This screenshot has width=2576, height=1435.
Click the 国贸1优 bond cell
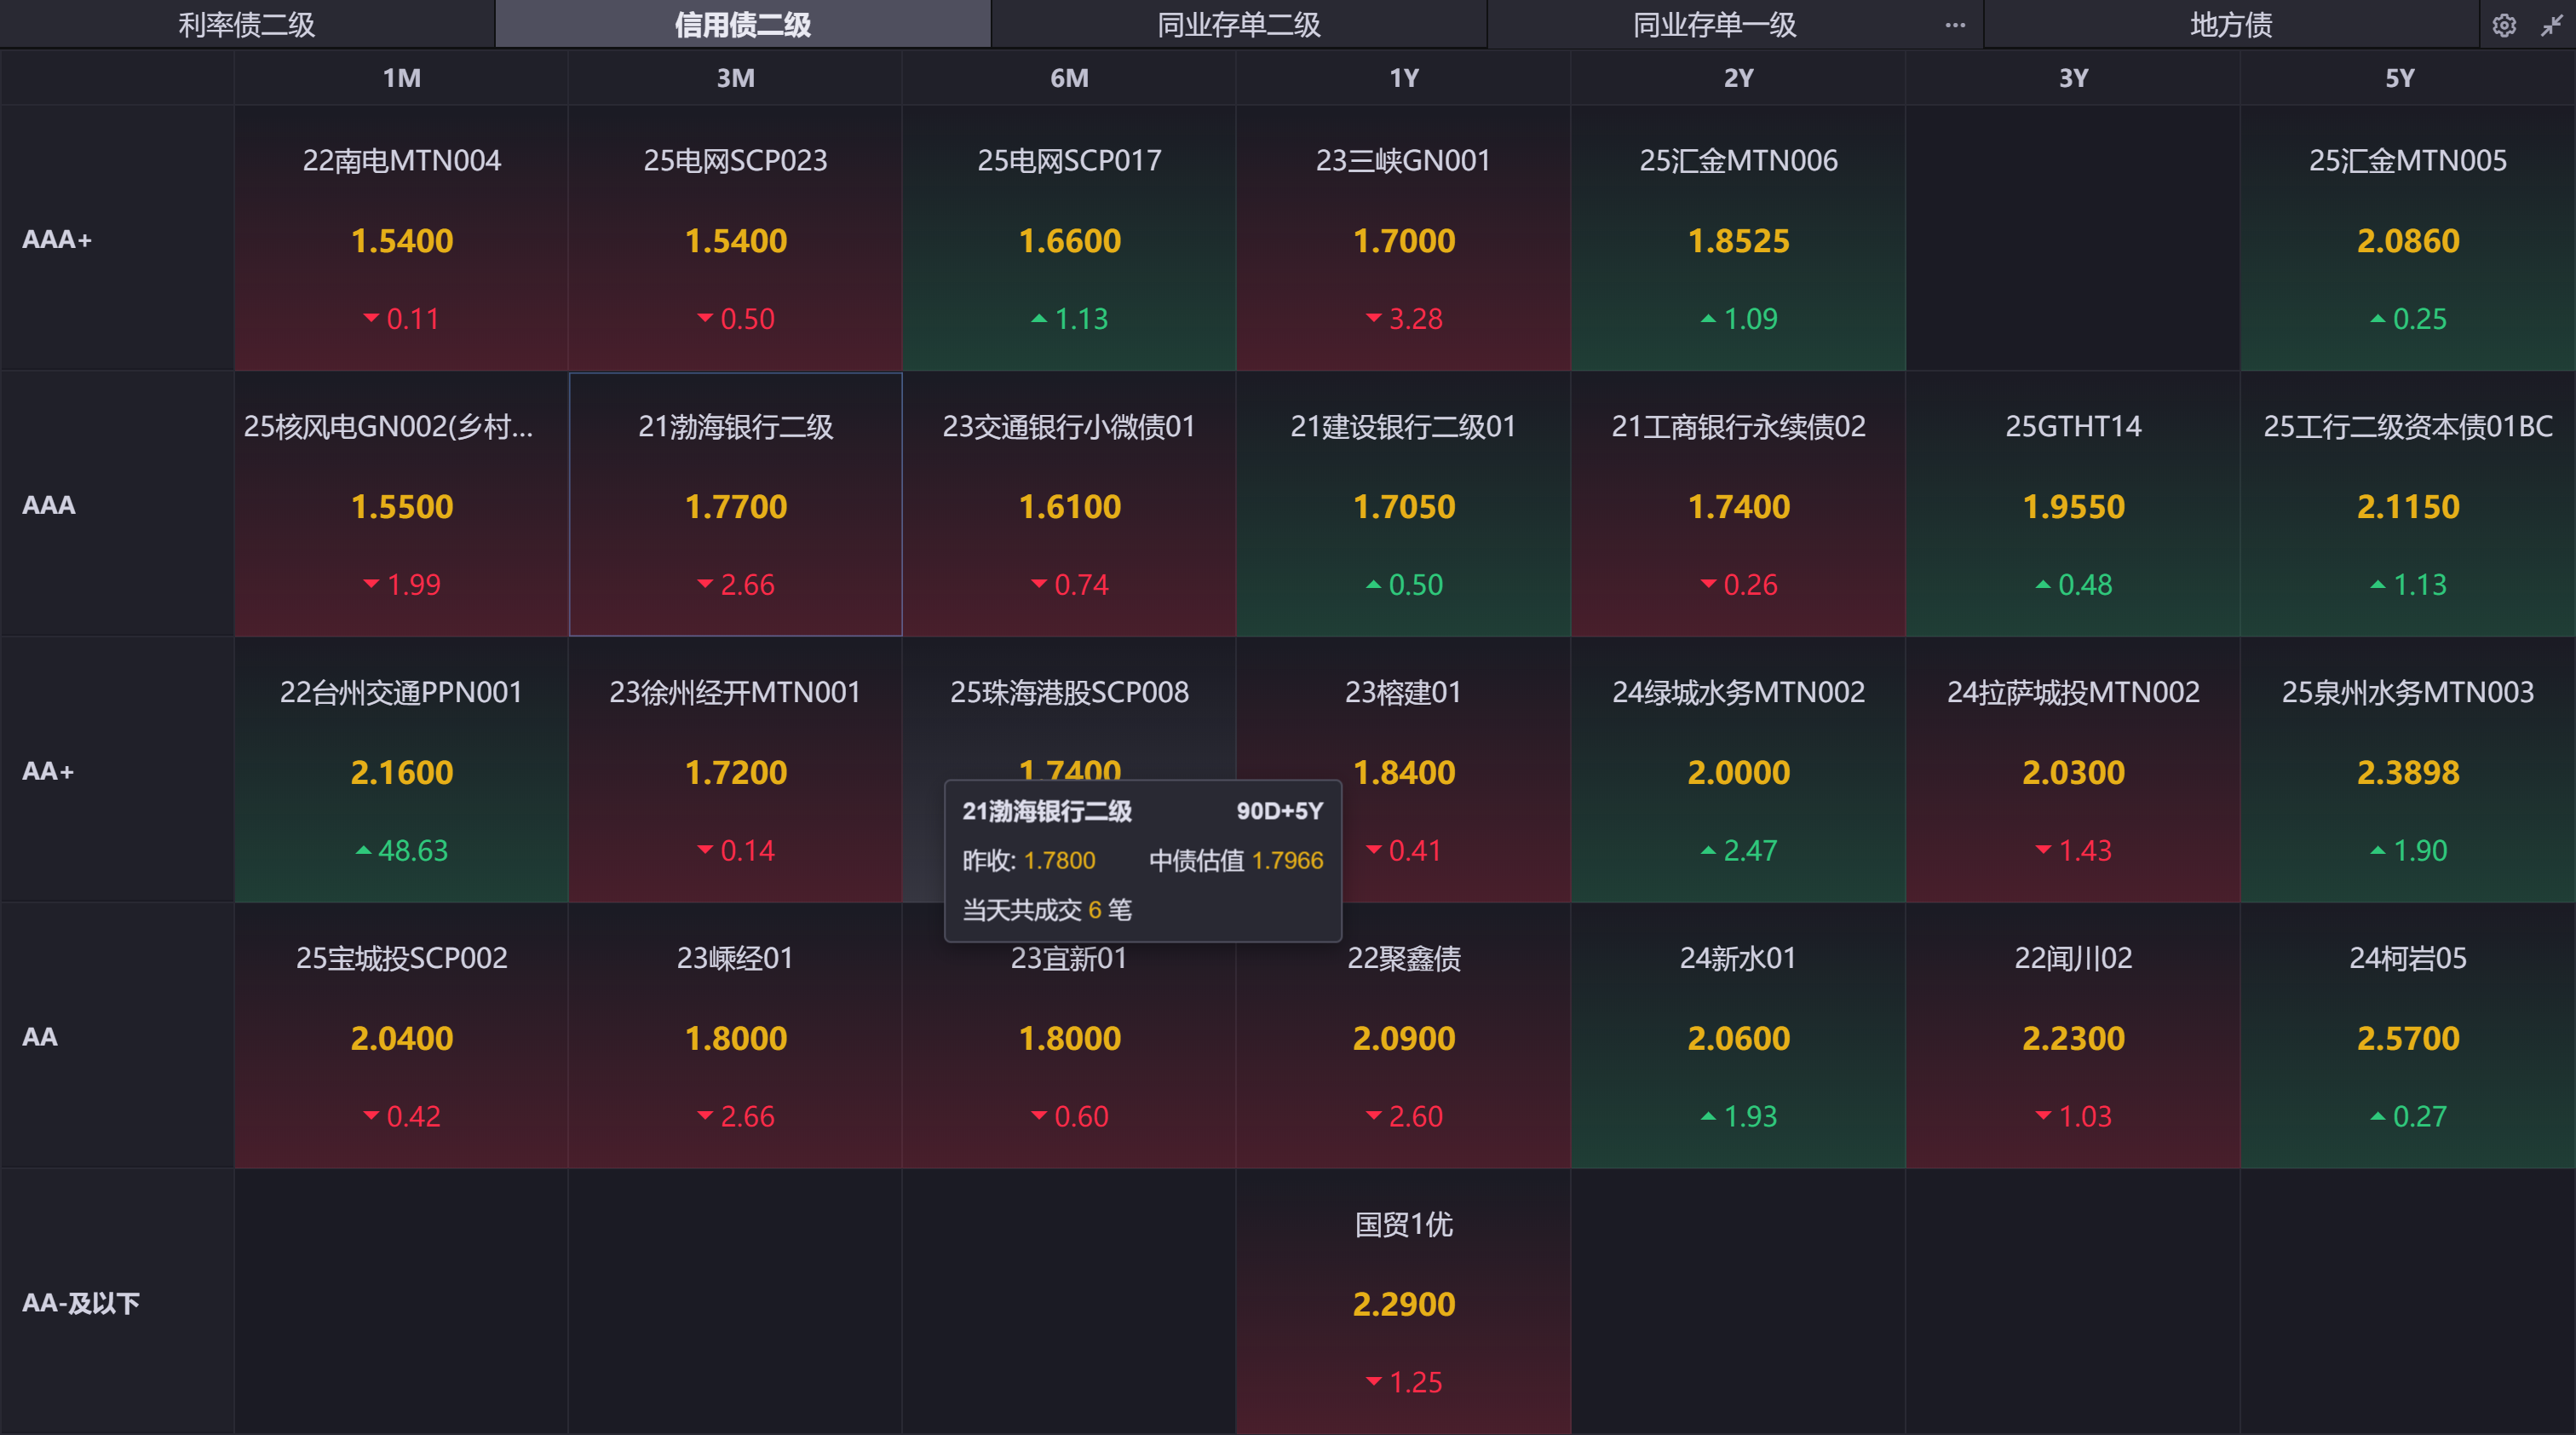[x=1403, y=1302]
